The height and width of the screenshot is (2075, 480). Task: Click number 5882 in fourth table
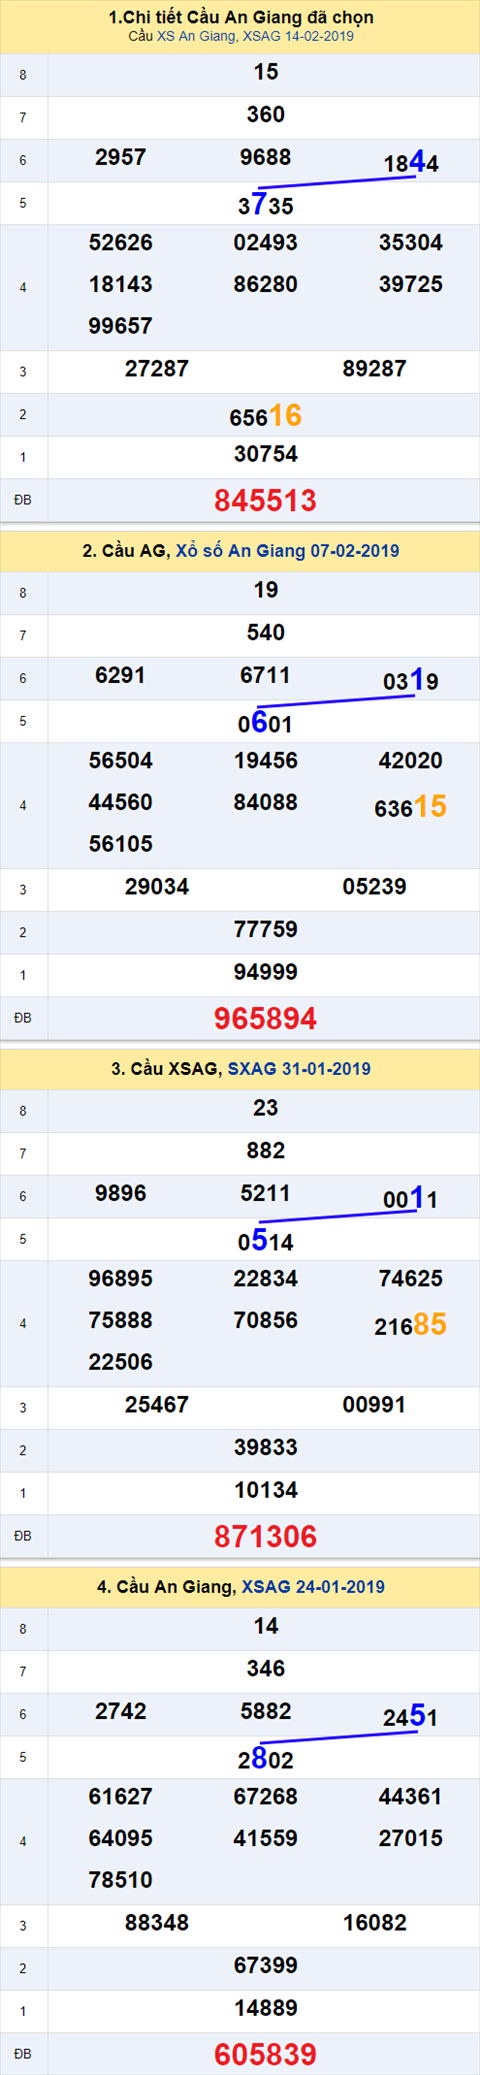click(265, 1712)
